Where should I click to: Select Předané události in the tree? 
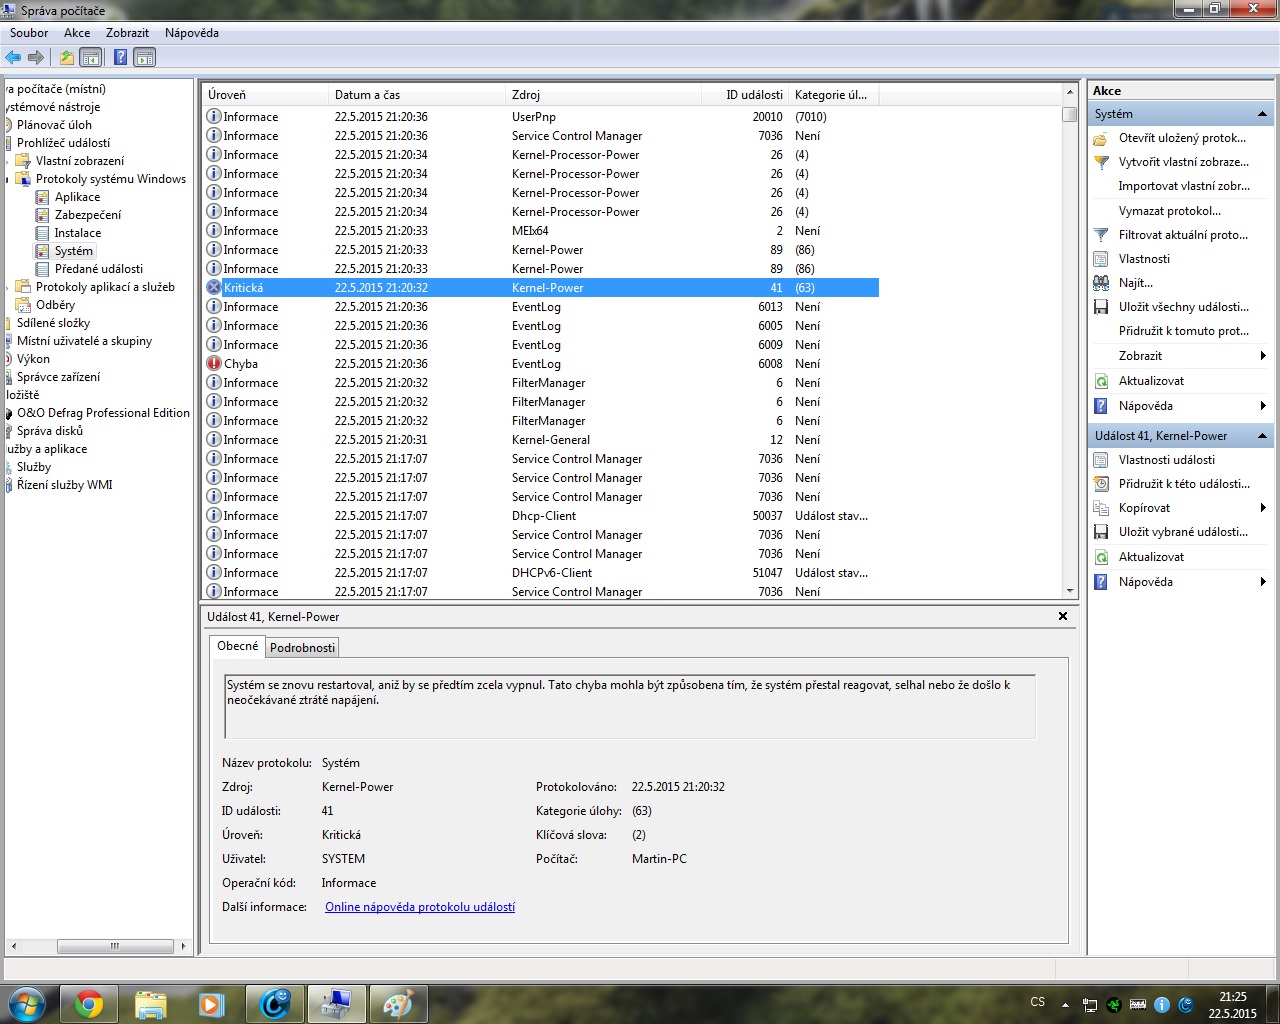tap(99, 269)
